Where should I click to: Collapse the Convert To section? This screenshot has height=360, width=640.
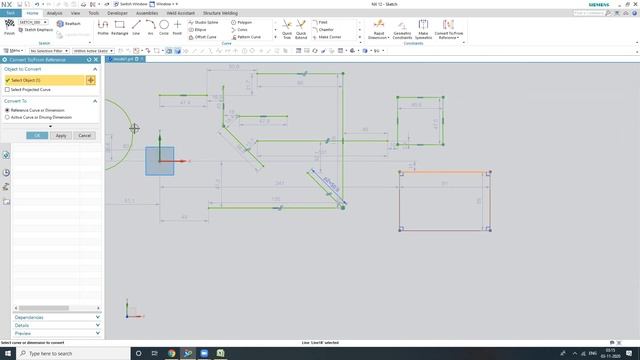pyautogui.click(x=95, y=101)
